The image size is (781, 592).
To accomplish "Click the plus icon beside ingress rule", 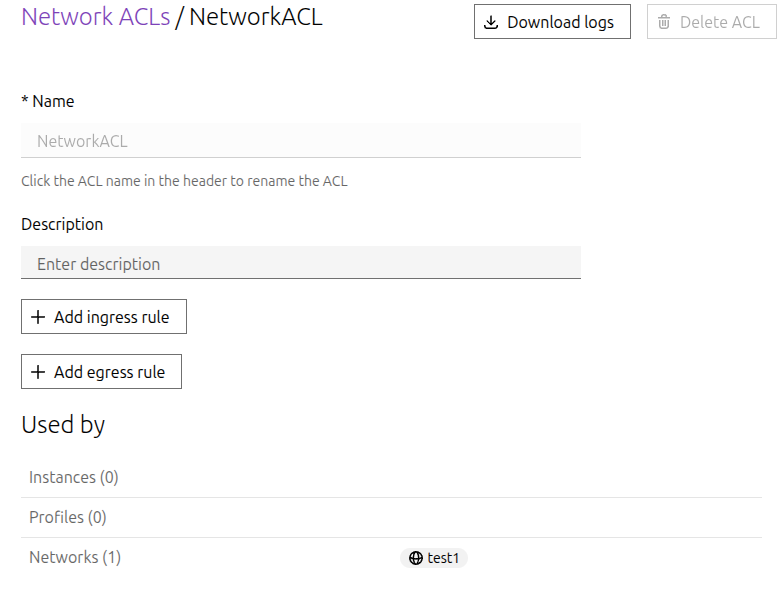I will pos(38,317).
